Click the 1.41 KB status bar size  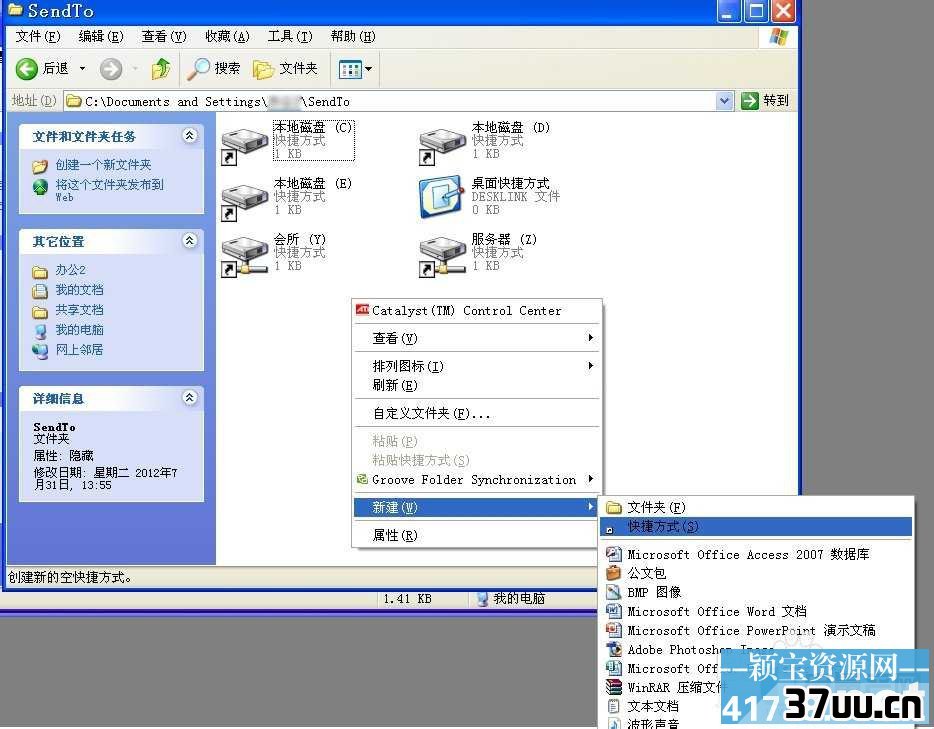pos(407,599)
